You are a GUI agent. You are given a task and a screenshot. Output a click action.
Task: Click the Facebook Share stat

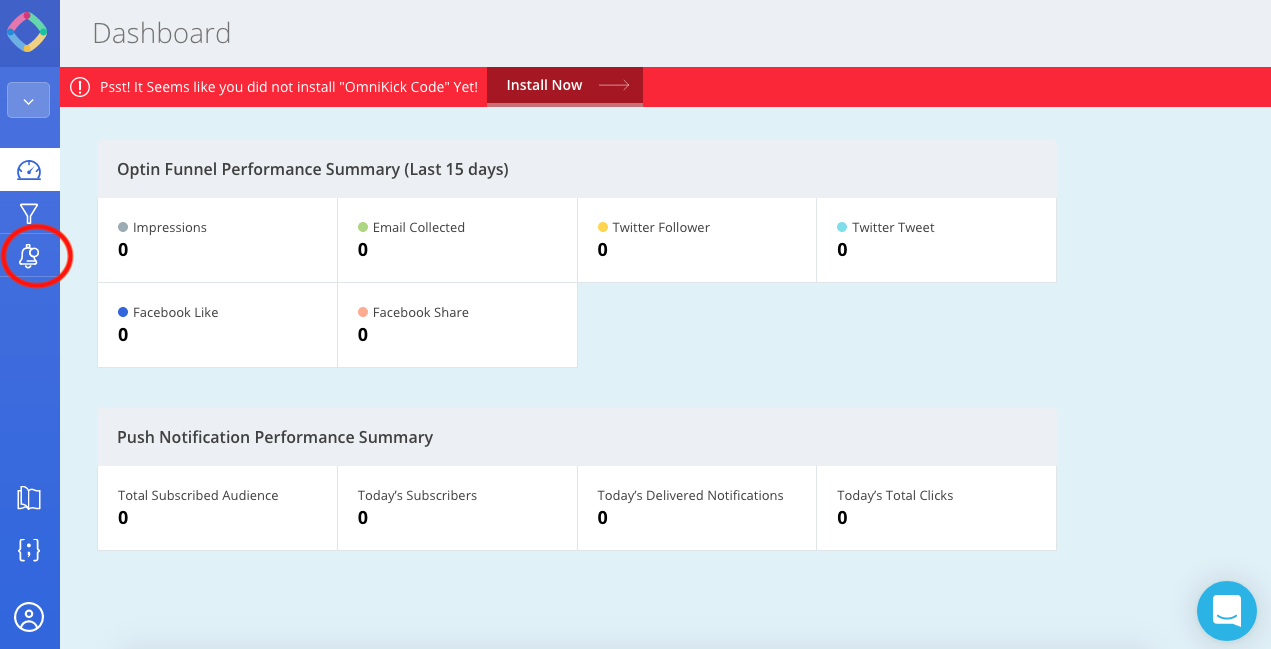(457, 324)
